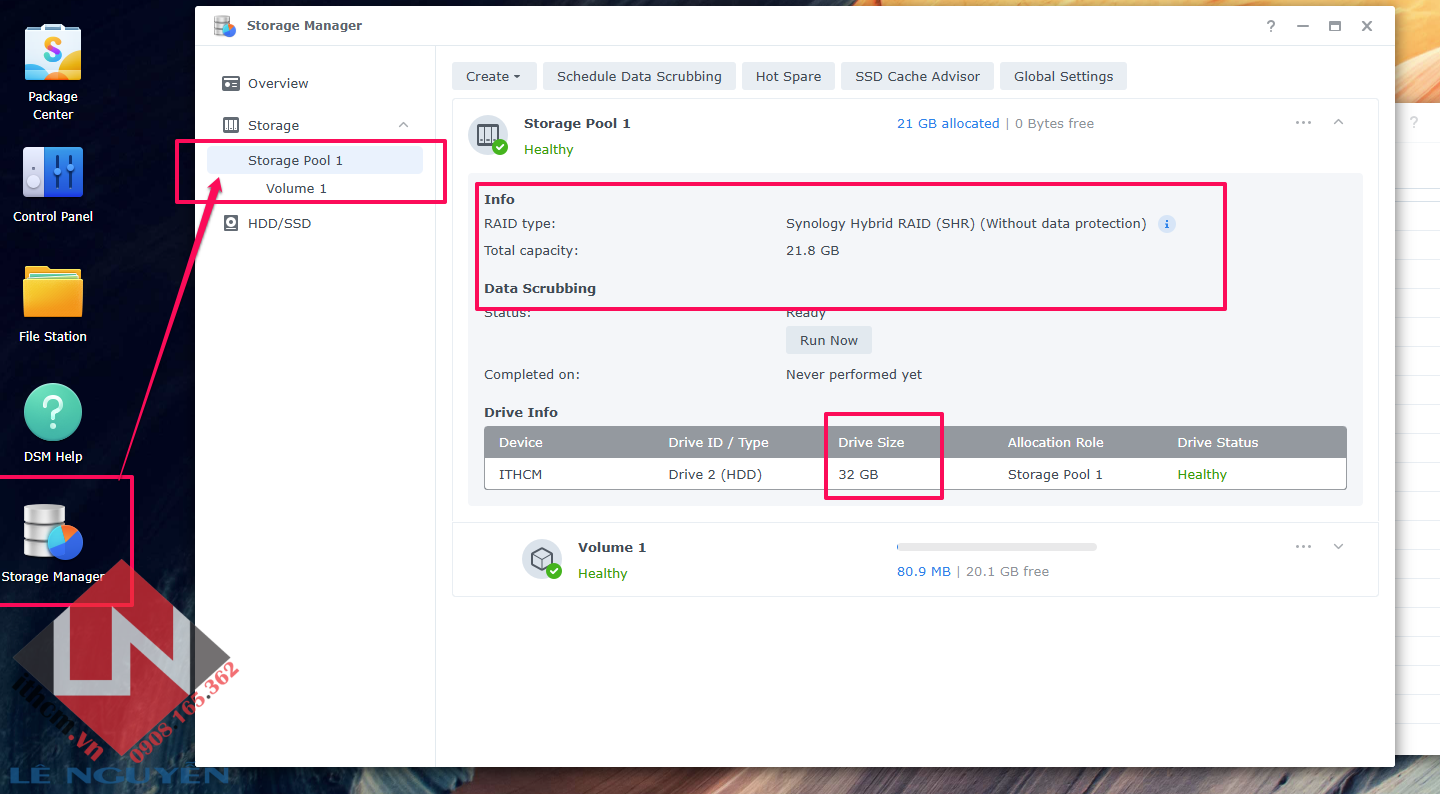
Task: Click 20.1 GB free text
Action: click(x=1007, y=571)
